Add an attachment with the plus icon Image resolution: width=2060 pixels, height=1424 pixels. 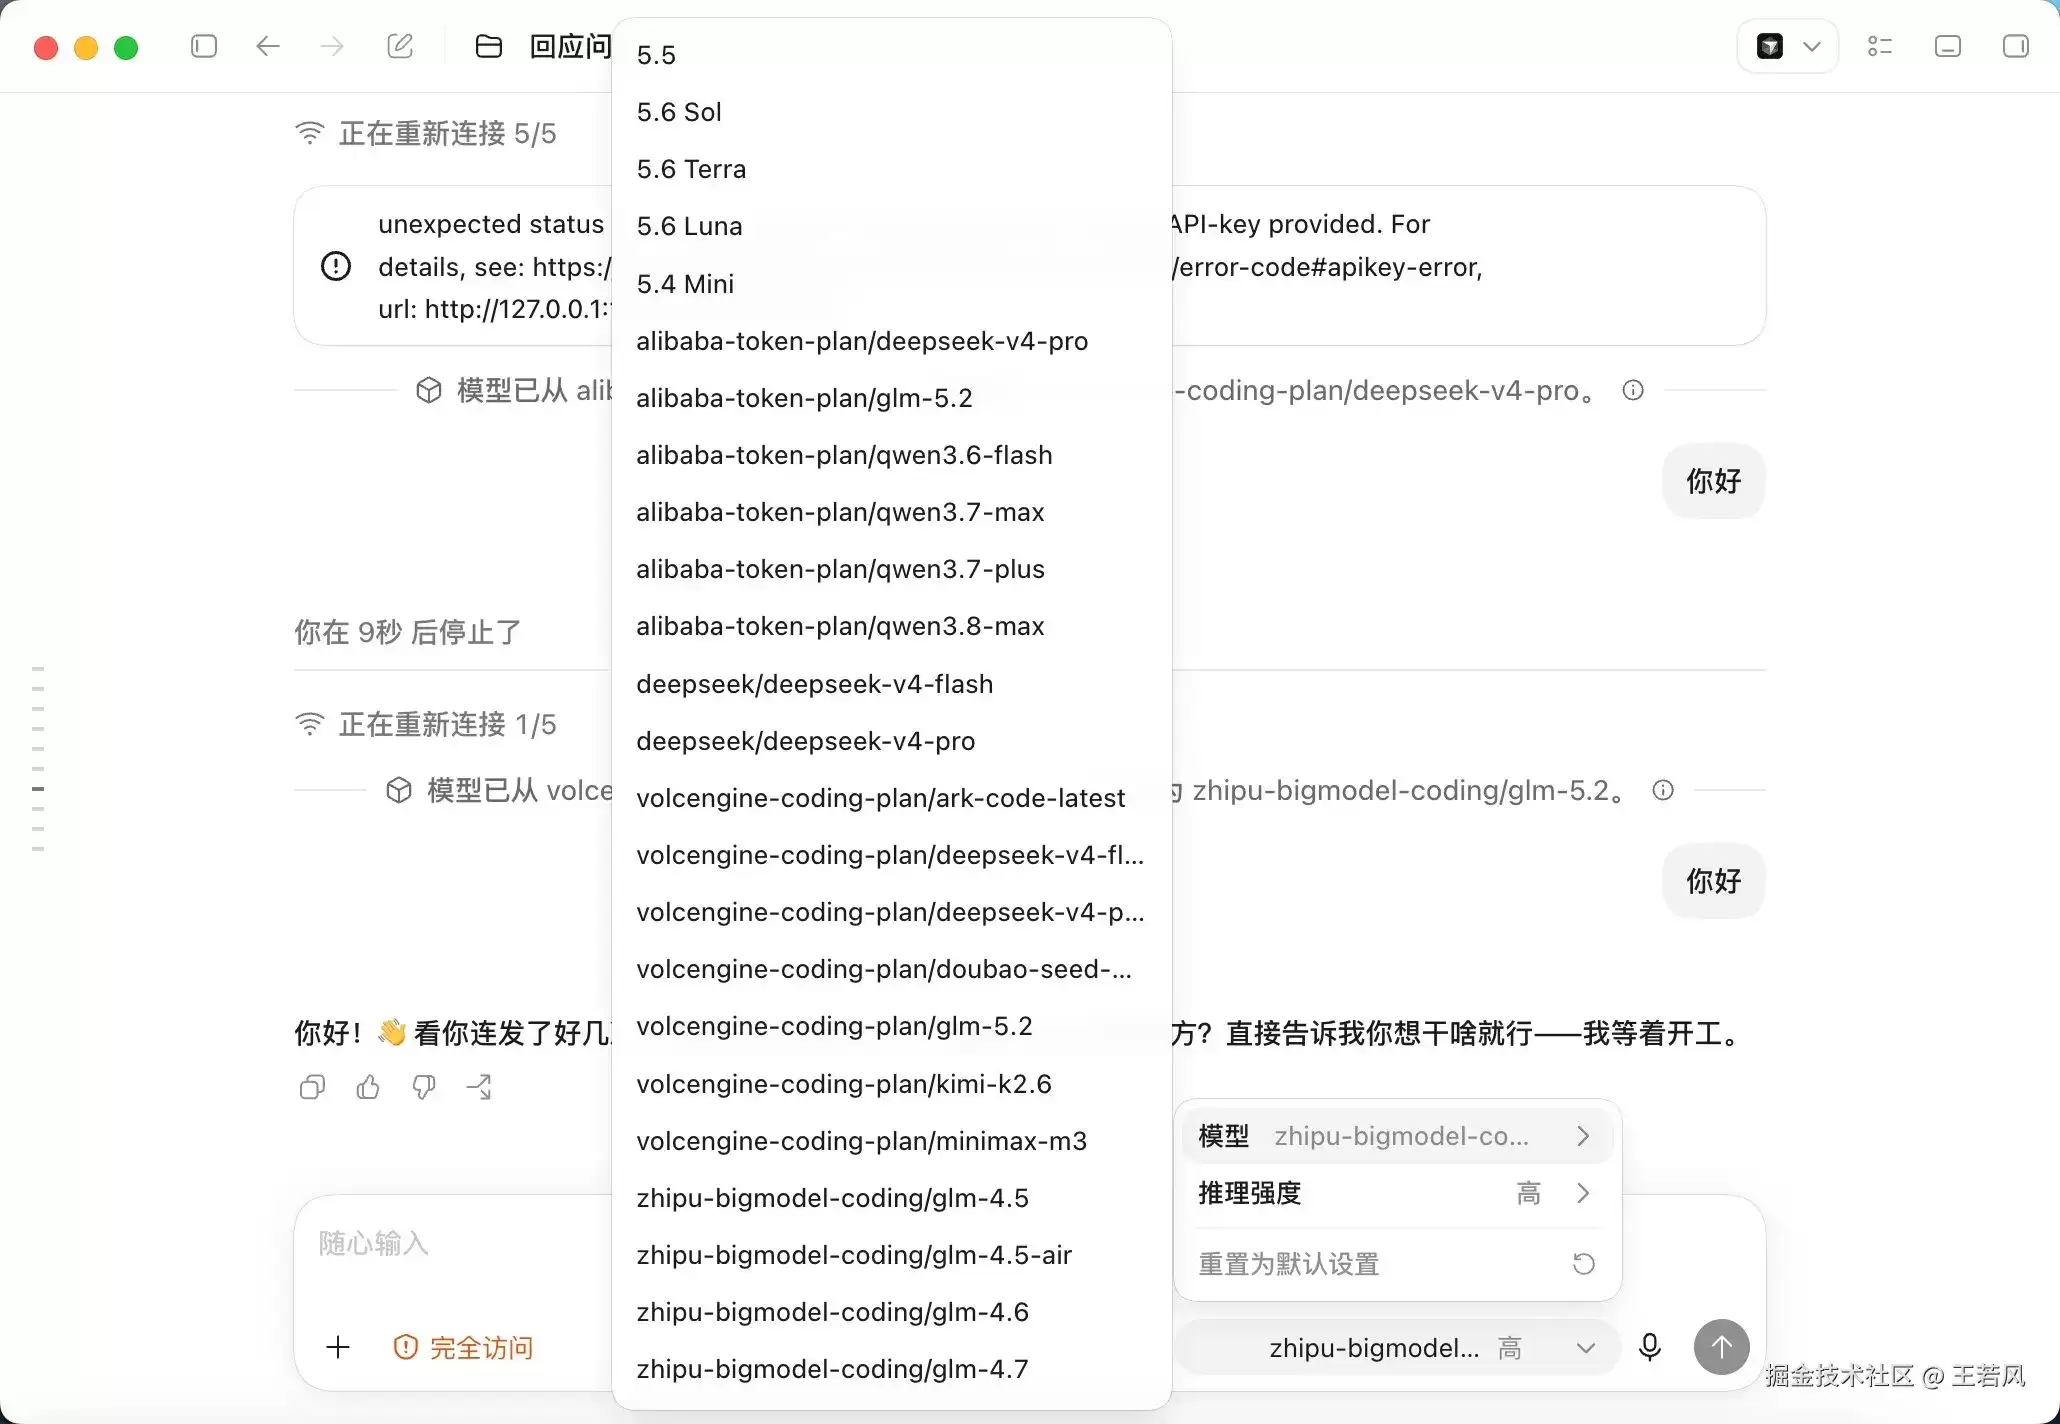click(x=338, y=1347)
